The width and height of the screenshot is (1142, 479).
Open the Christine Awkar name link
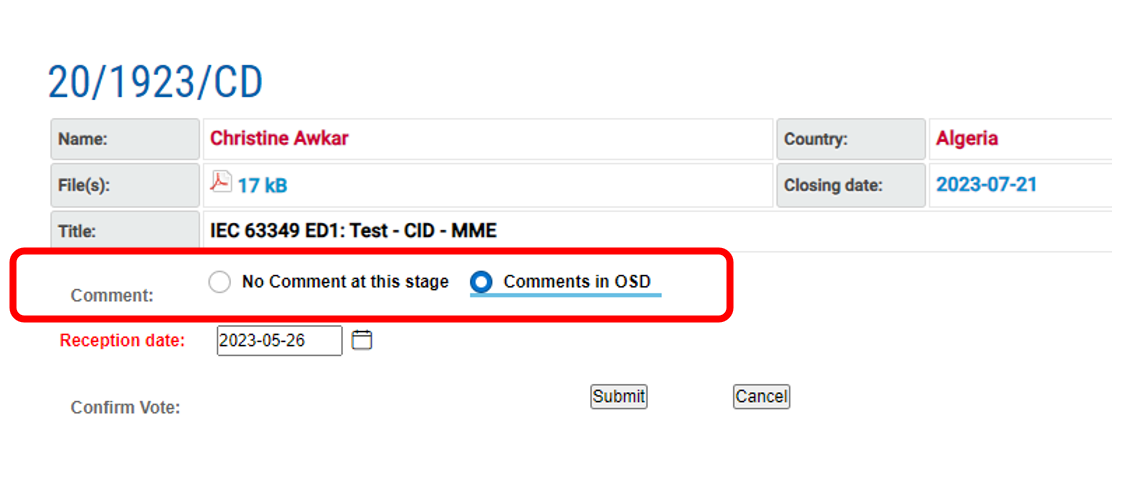pos(279,139)
